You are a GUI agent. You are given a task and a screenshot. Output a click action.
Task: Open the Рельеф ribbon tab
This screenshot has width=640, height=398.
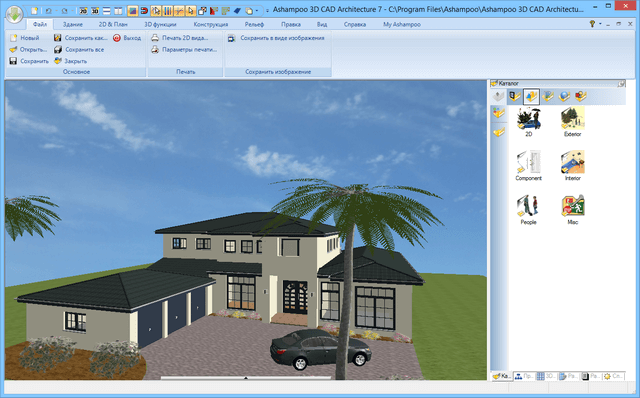254,24
